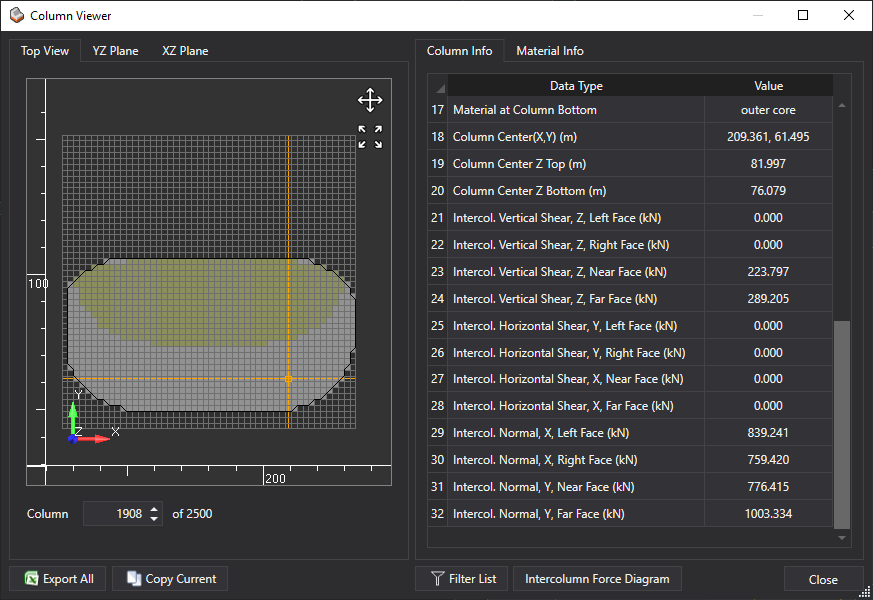Click value 76.079
Image resolution: width=873 pixels, height=600 pixels.
point(768,190)
